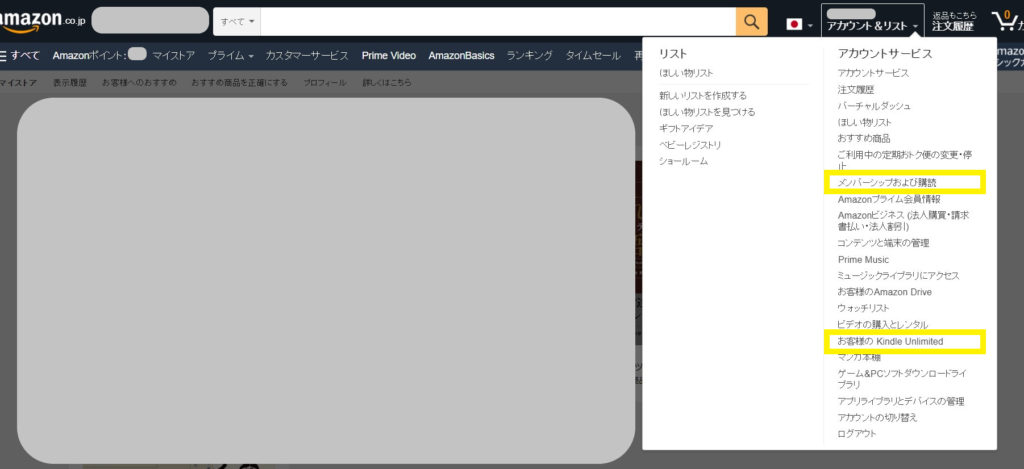The image size is (1024, 469).
Task: Open the hamburger すべて menu
Action: pos(20,56)
